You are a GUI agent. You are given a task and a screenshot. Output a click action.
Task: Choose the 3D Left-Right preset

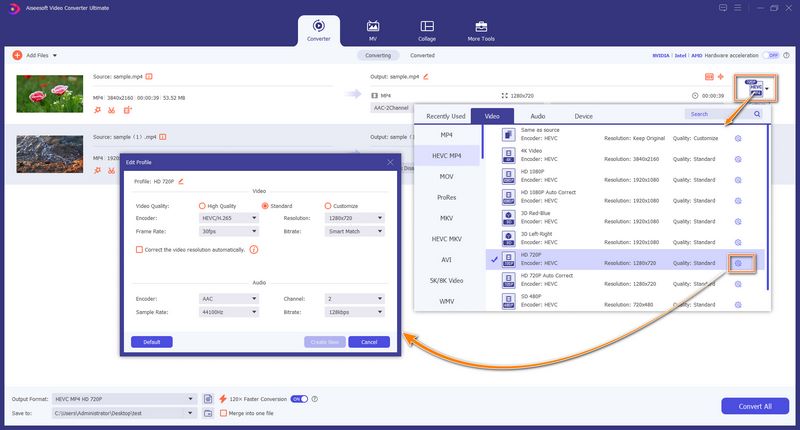point(625,238)
